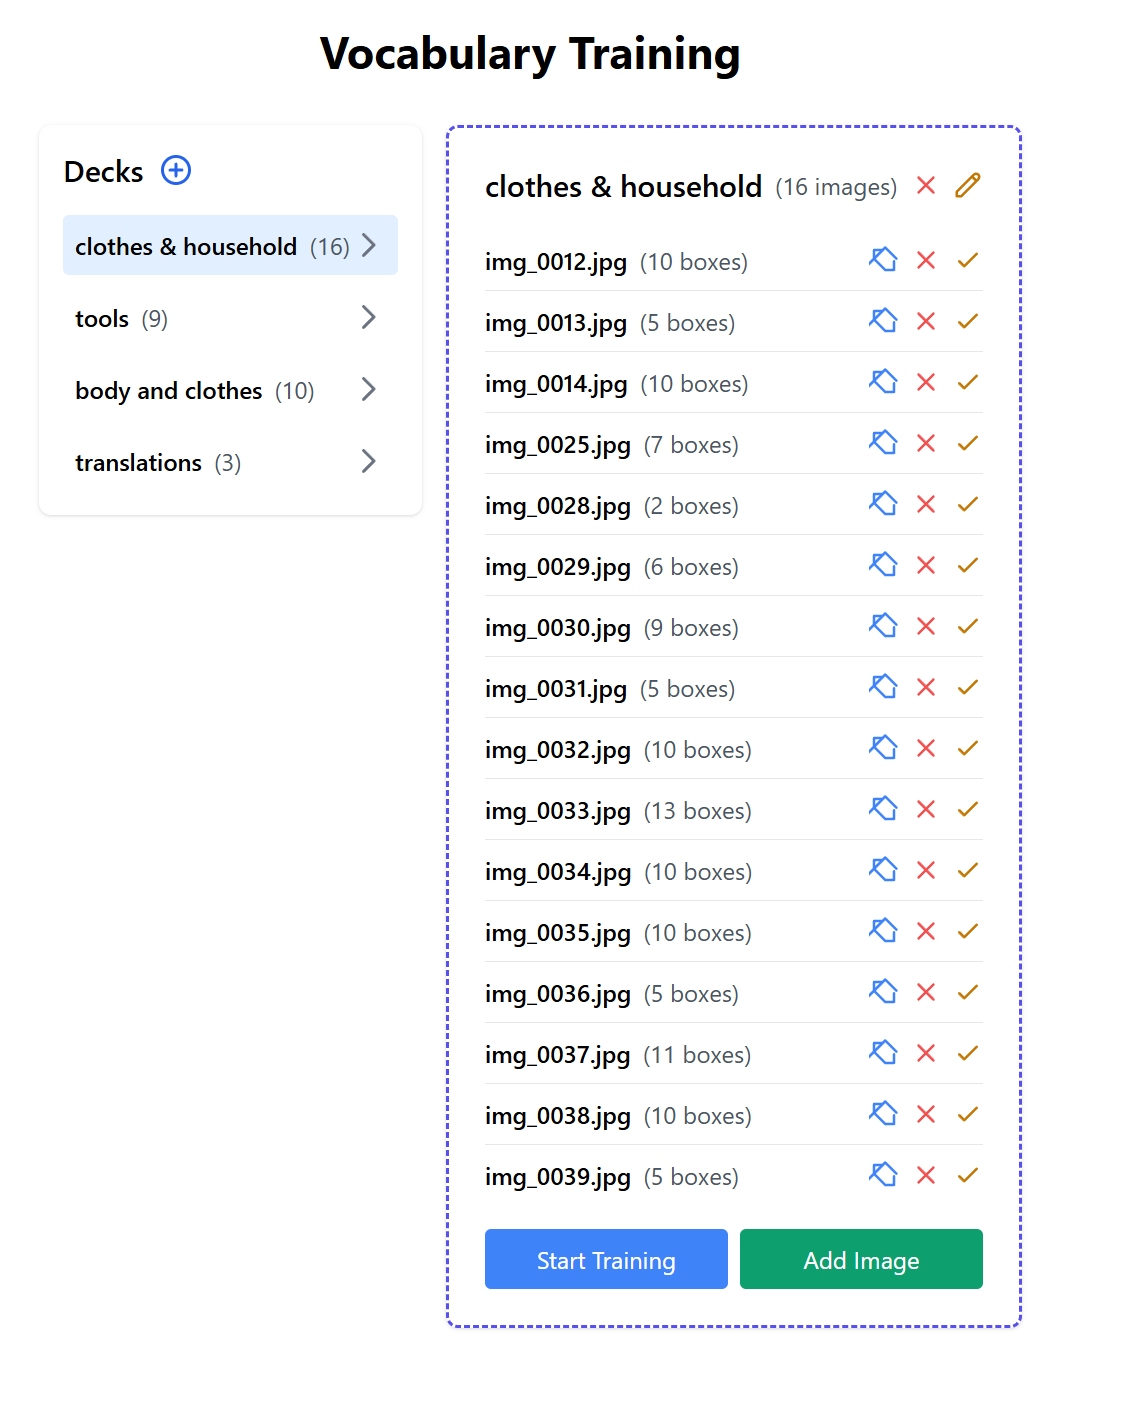This screenshot has width=1135, height=1402.
Task: Click the Add Image button
Action: [x=860, y=1260]
